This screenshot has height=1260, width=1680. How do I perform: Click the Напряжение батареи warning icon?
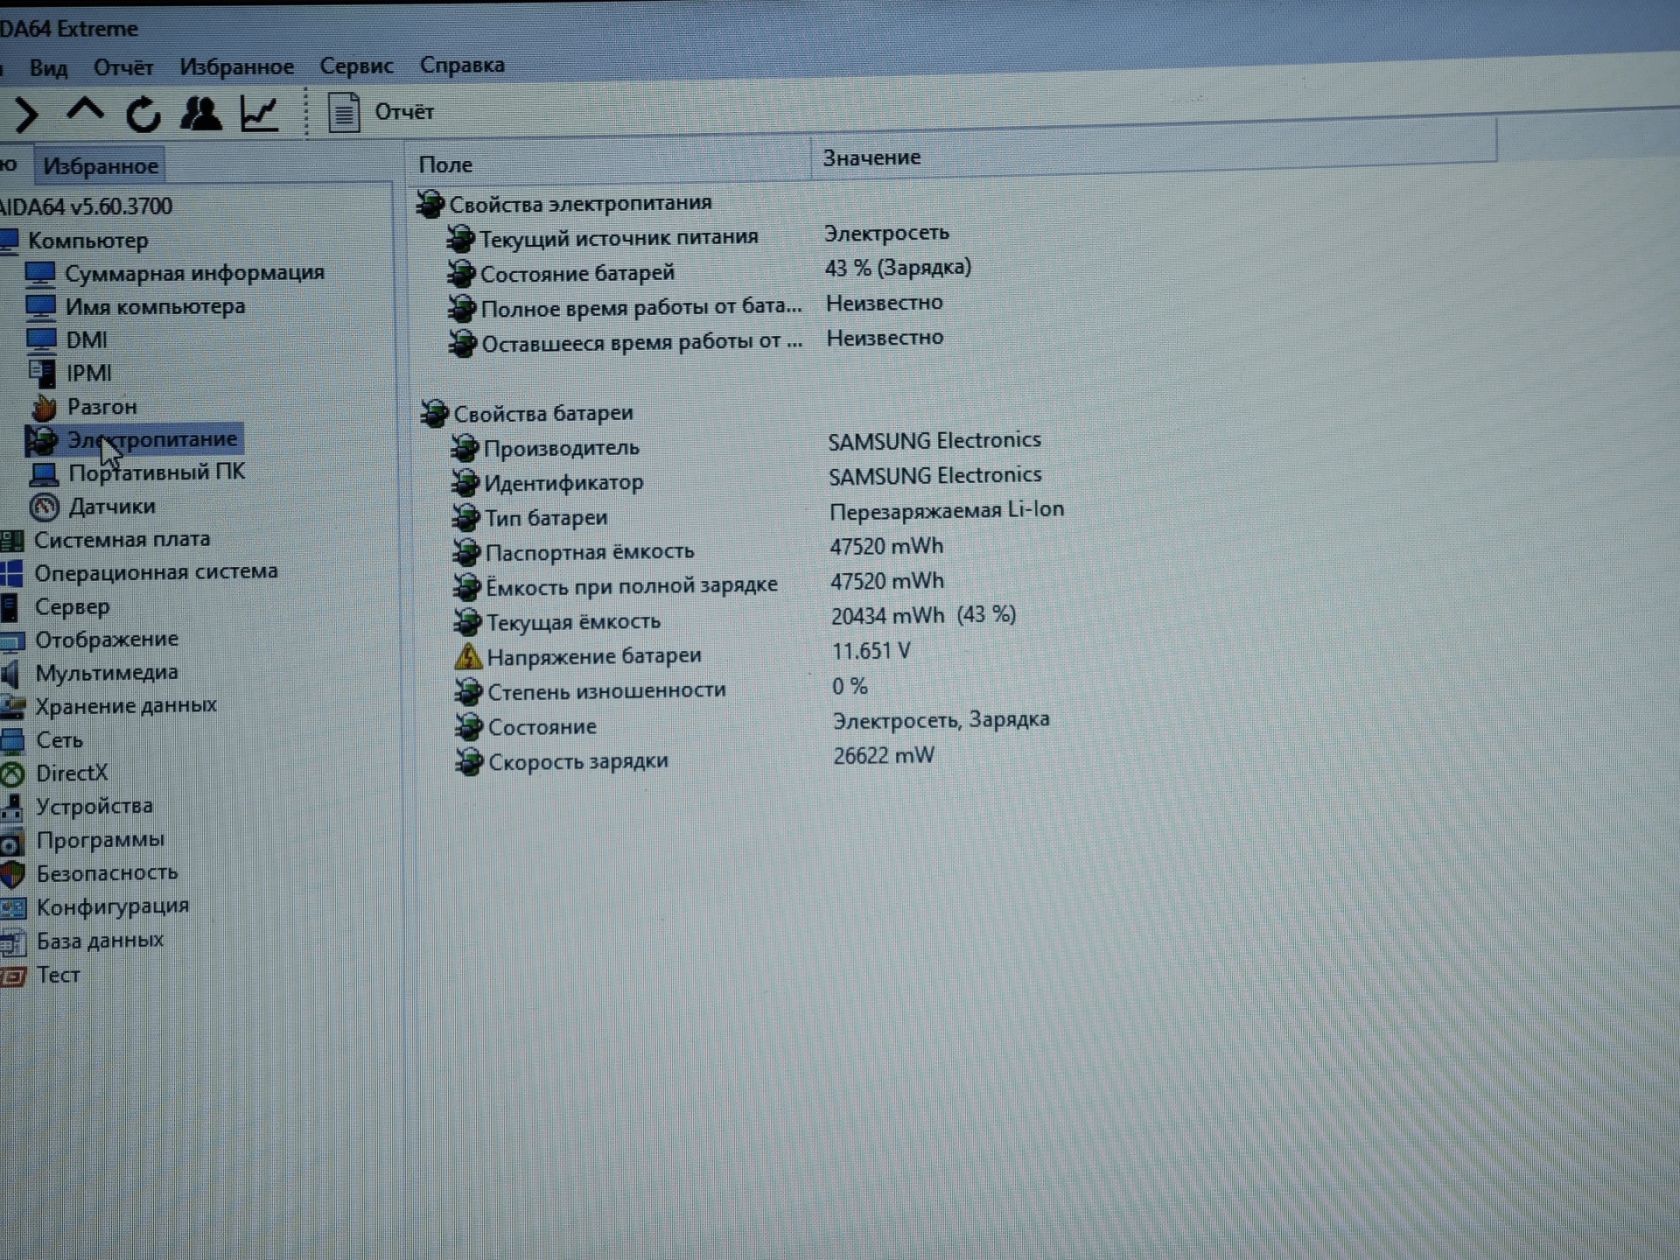(468, 657)
